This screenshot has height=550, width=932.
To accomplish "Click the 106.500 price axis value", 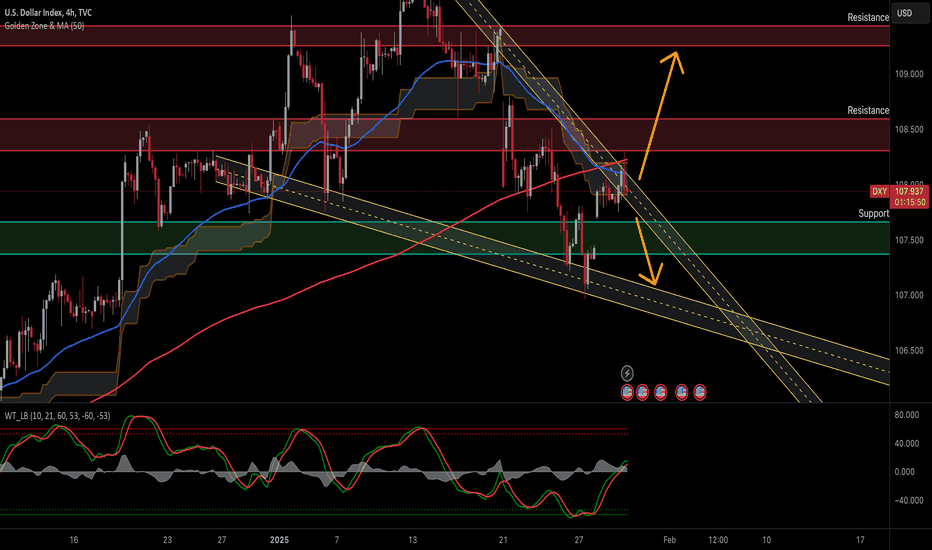I will (909, 351).
